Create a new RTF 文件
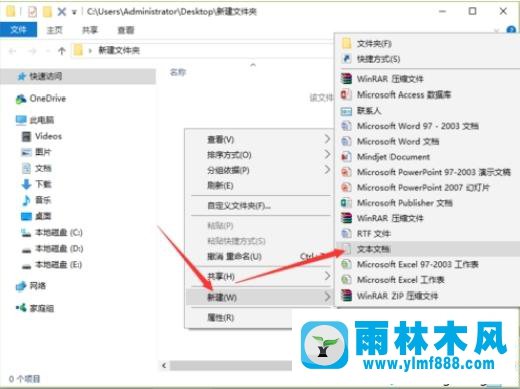This screenshot has height=389, width=520. coord(428,234)
